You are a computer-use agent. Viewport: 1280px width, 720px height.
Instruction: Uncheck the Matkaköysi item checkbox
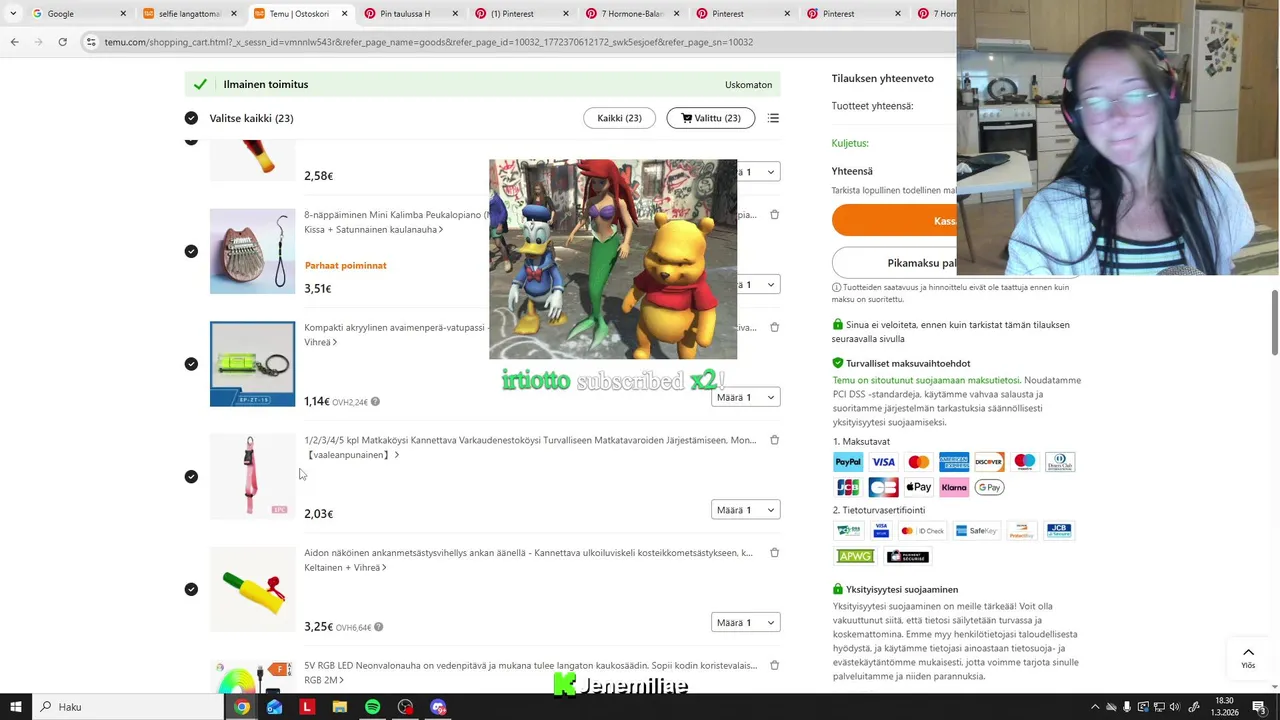coord(191,476)
